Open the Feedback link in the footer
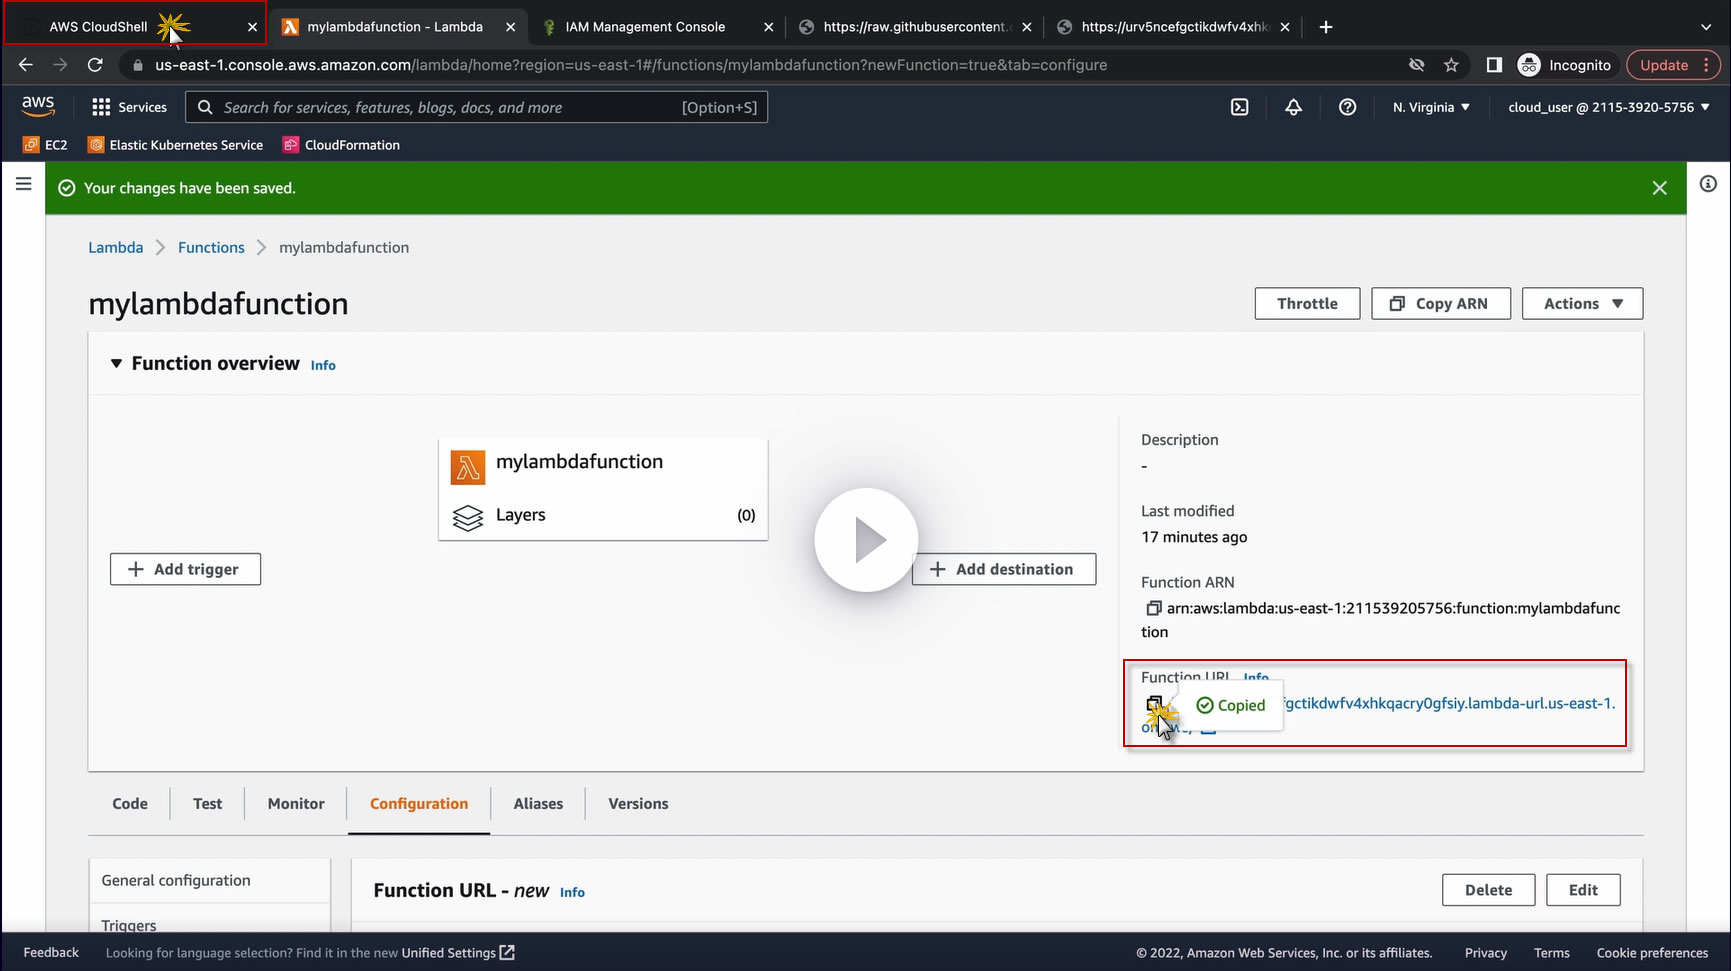 (x=51, y=953)
